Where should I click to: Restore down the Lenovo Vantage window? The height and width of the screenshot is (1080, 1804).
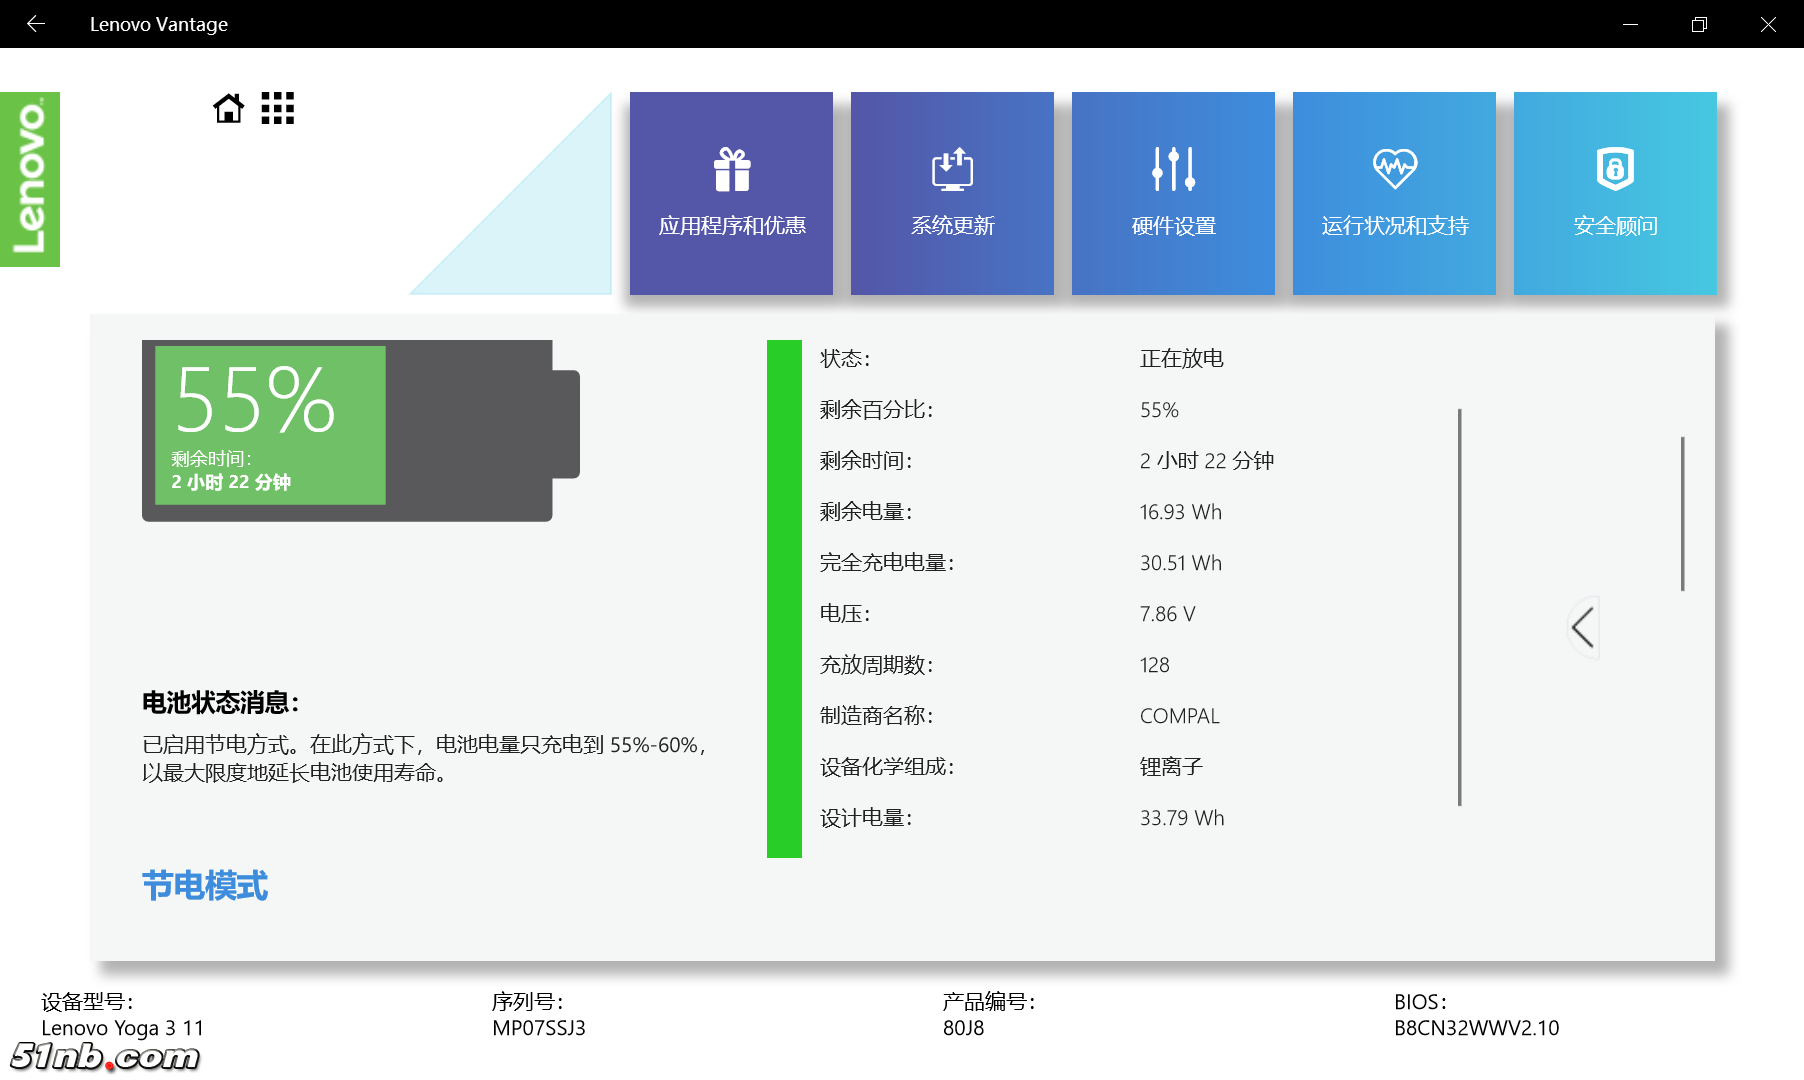tap(1699, 24)
